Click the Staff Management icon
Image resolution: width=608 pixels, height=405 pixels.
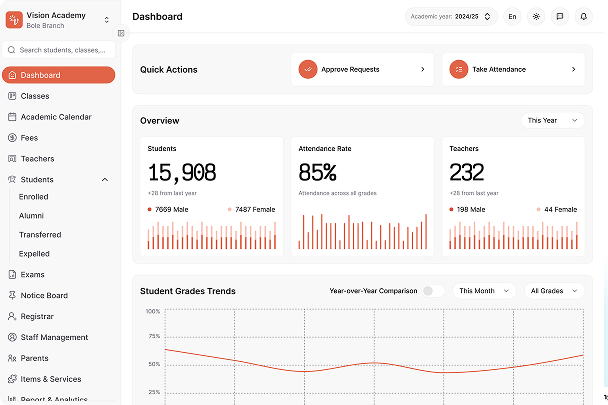click(12, 337)
